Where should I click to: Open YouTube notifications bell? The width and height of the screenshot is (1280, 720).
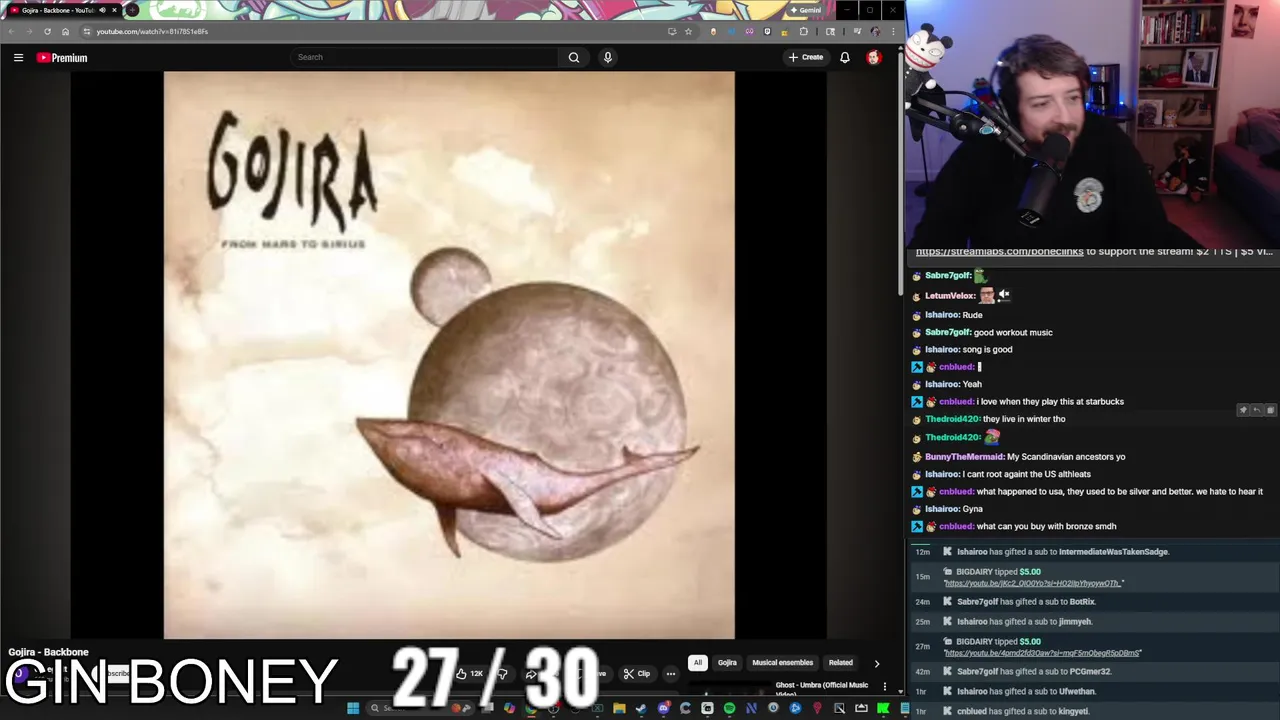[845, 57]
